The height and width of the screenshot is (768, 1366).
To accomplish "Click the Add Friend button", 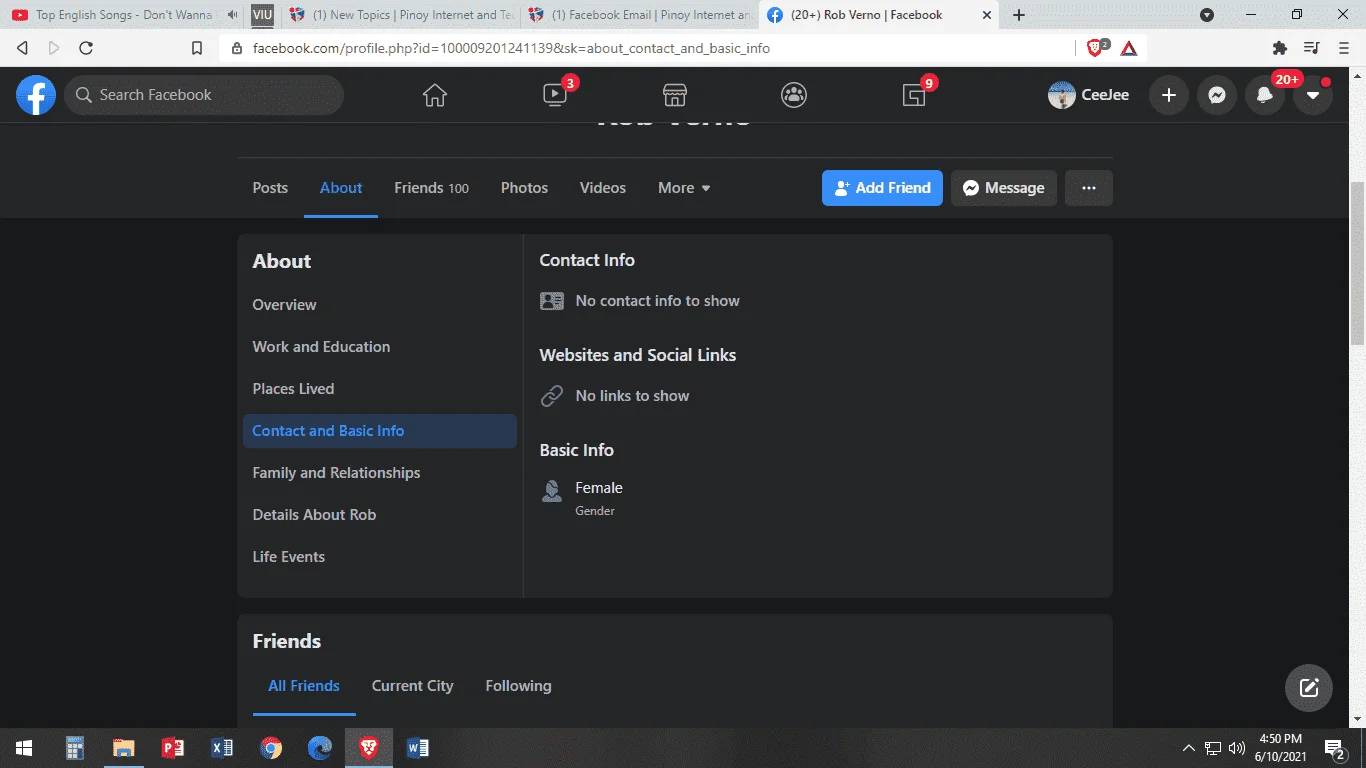I will click(882, 188).
